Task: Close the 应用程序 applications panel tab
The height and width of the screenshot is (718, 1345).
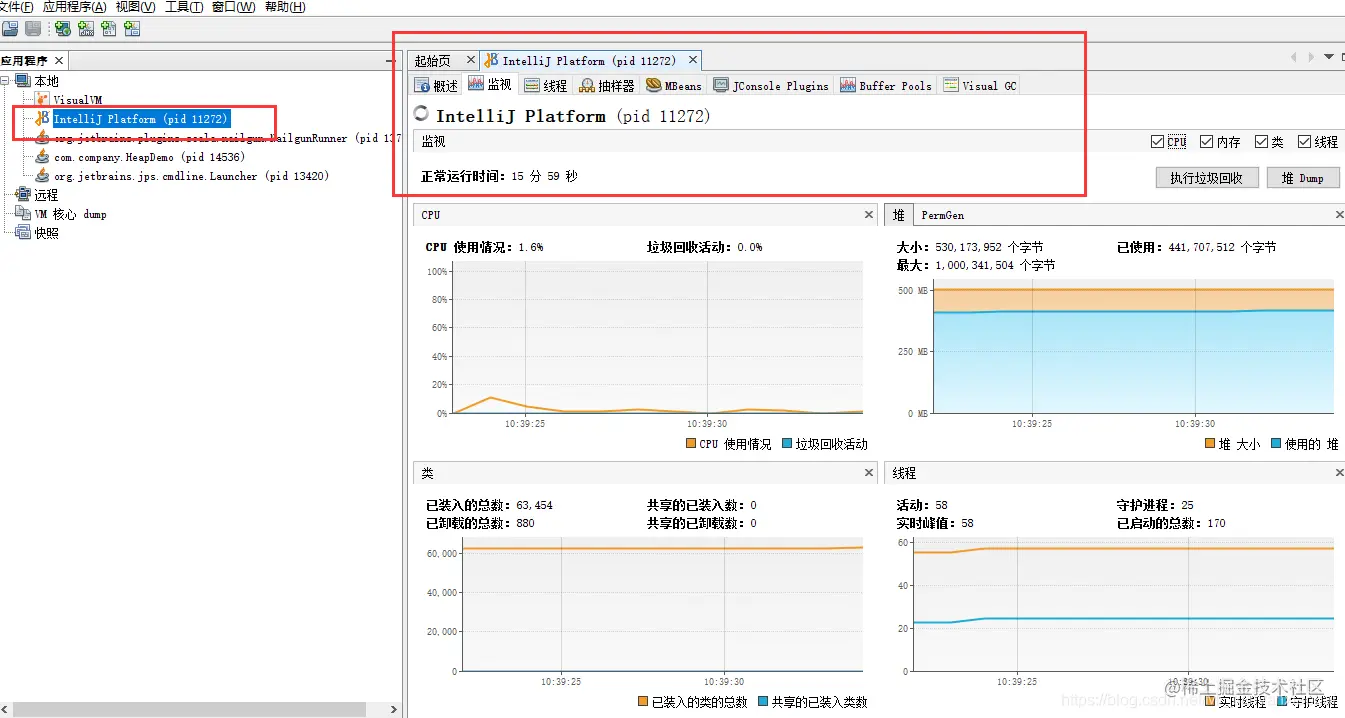Action: (59, 61)
